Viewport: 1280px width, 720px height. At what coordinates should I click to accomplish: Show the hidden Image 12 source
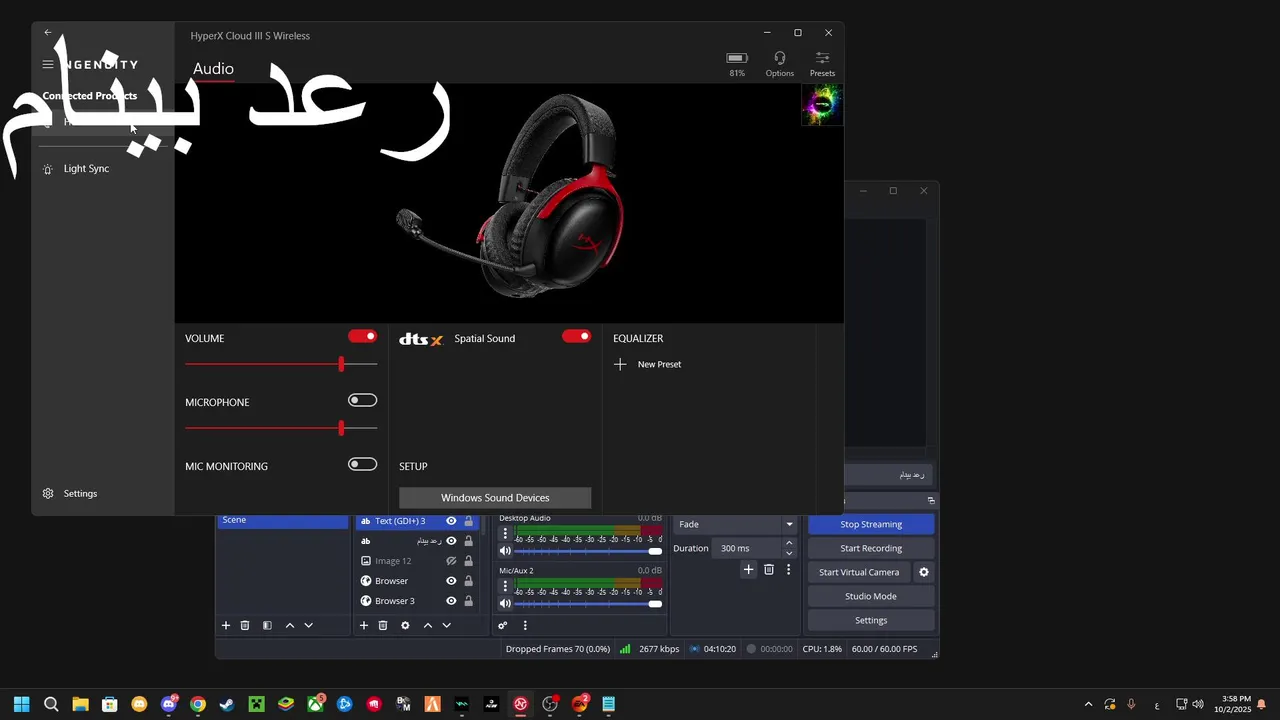click(451, 561)
